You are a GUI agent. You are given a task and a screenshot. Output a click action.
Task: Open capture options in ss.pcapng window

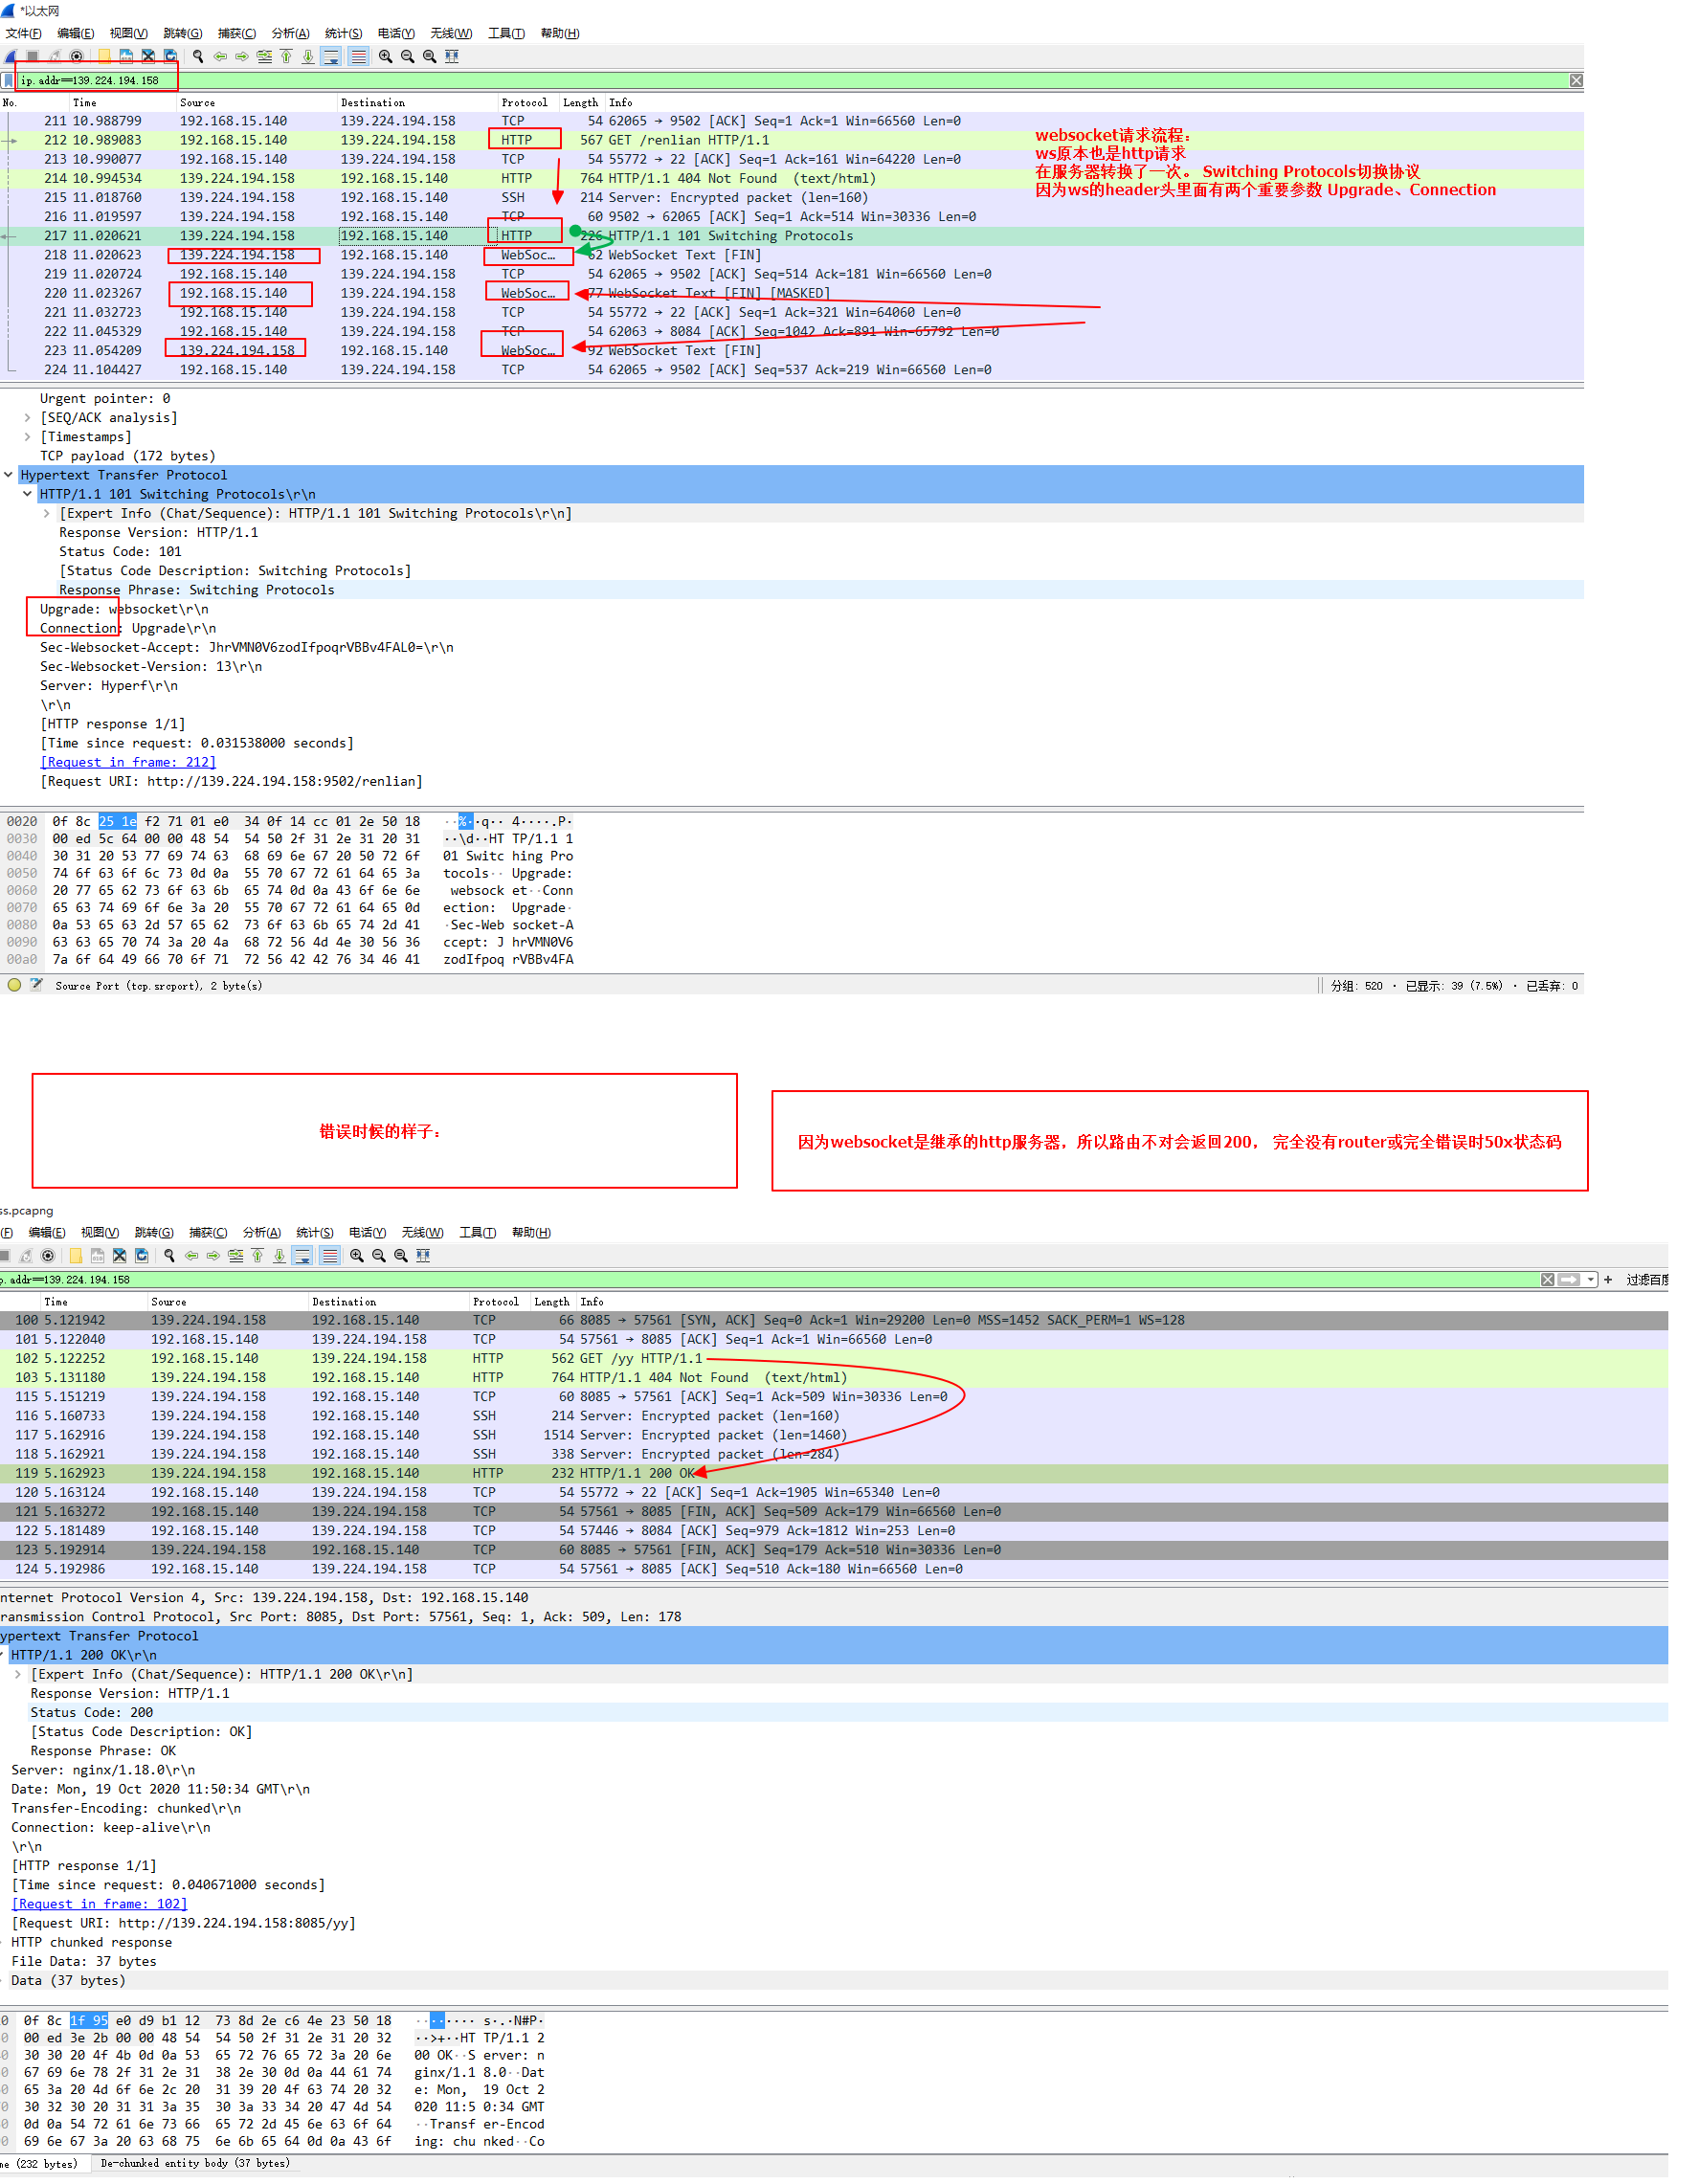[47, 1256]
